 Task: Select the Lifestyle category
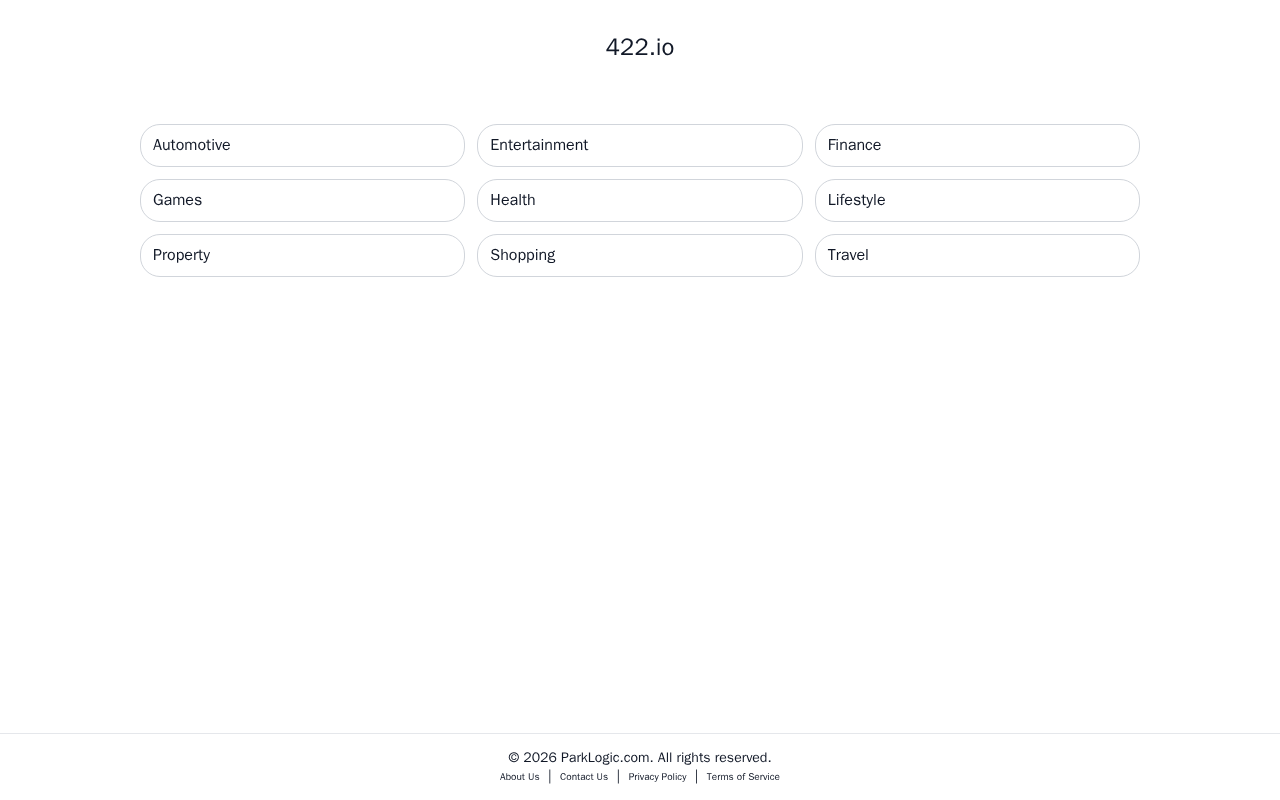[977, 200]
